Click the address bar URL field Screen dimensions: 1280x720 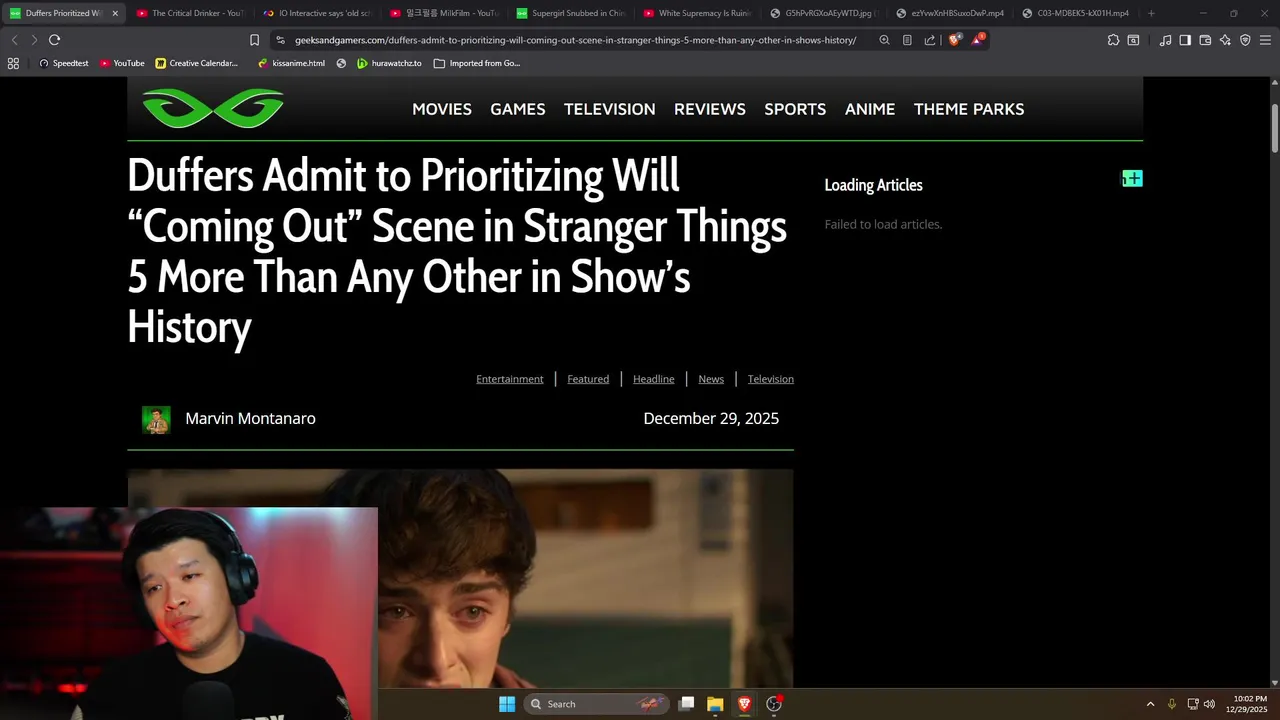[575, 40]
